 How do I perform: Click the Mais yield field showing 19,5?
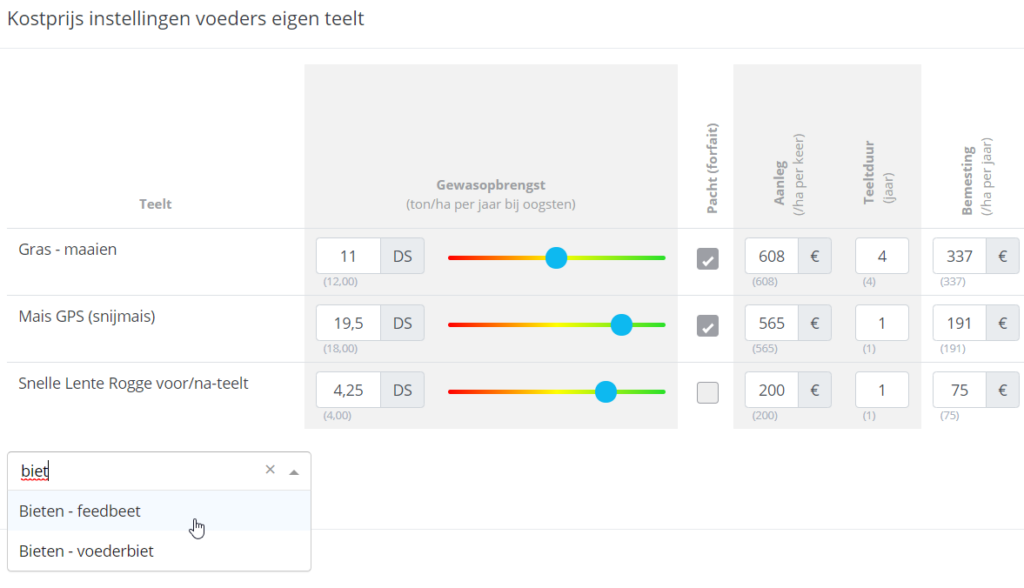click(x=348, y=323)
